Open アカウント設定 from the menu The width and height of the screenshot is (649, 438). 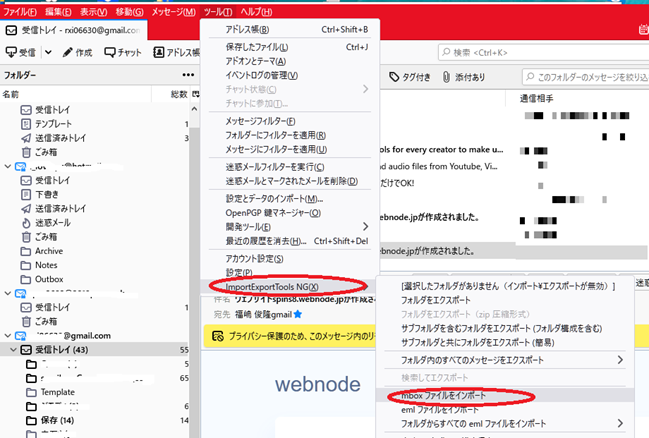[x=290, y=259]
